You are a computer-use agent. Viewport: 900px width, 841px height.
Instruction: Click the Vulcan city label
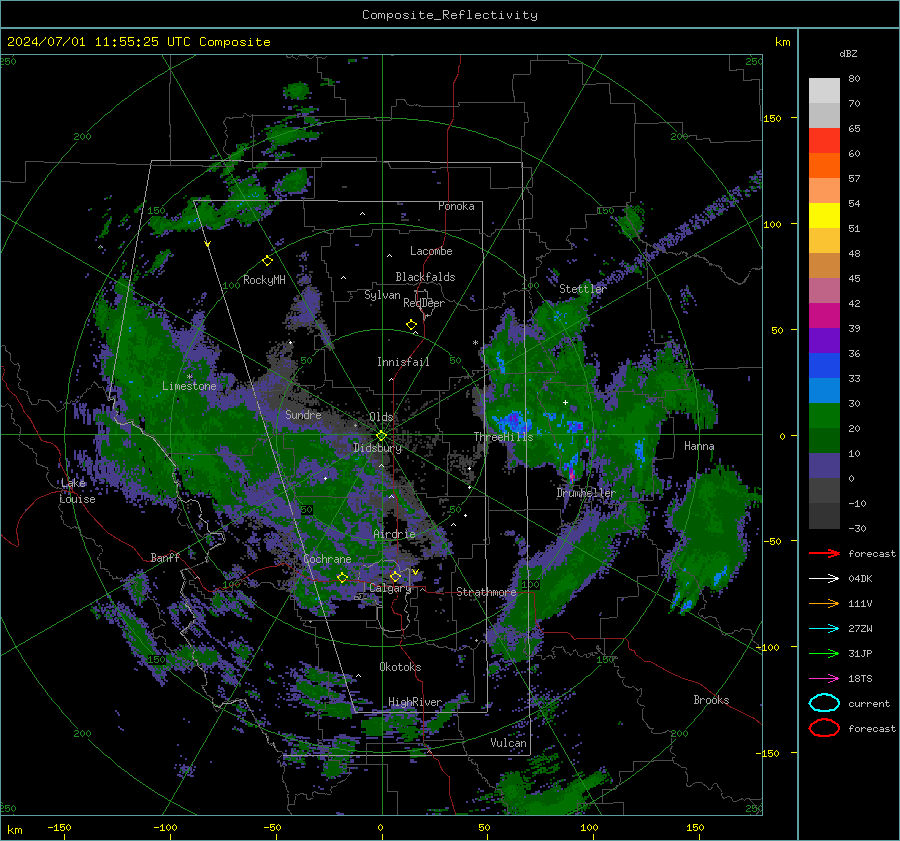509,743
